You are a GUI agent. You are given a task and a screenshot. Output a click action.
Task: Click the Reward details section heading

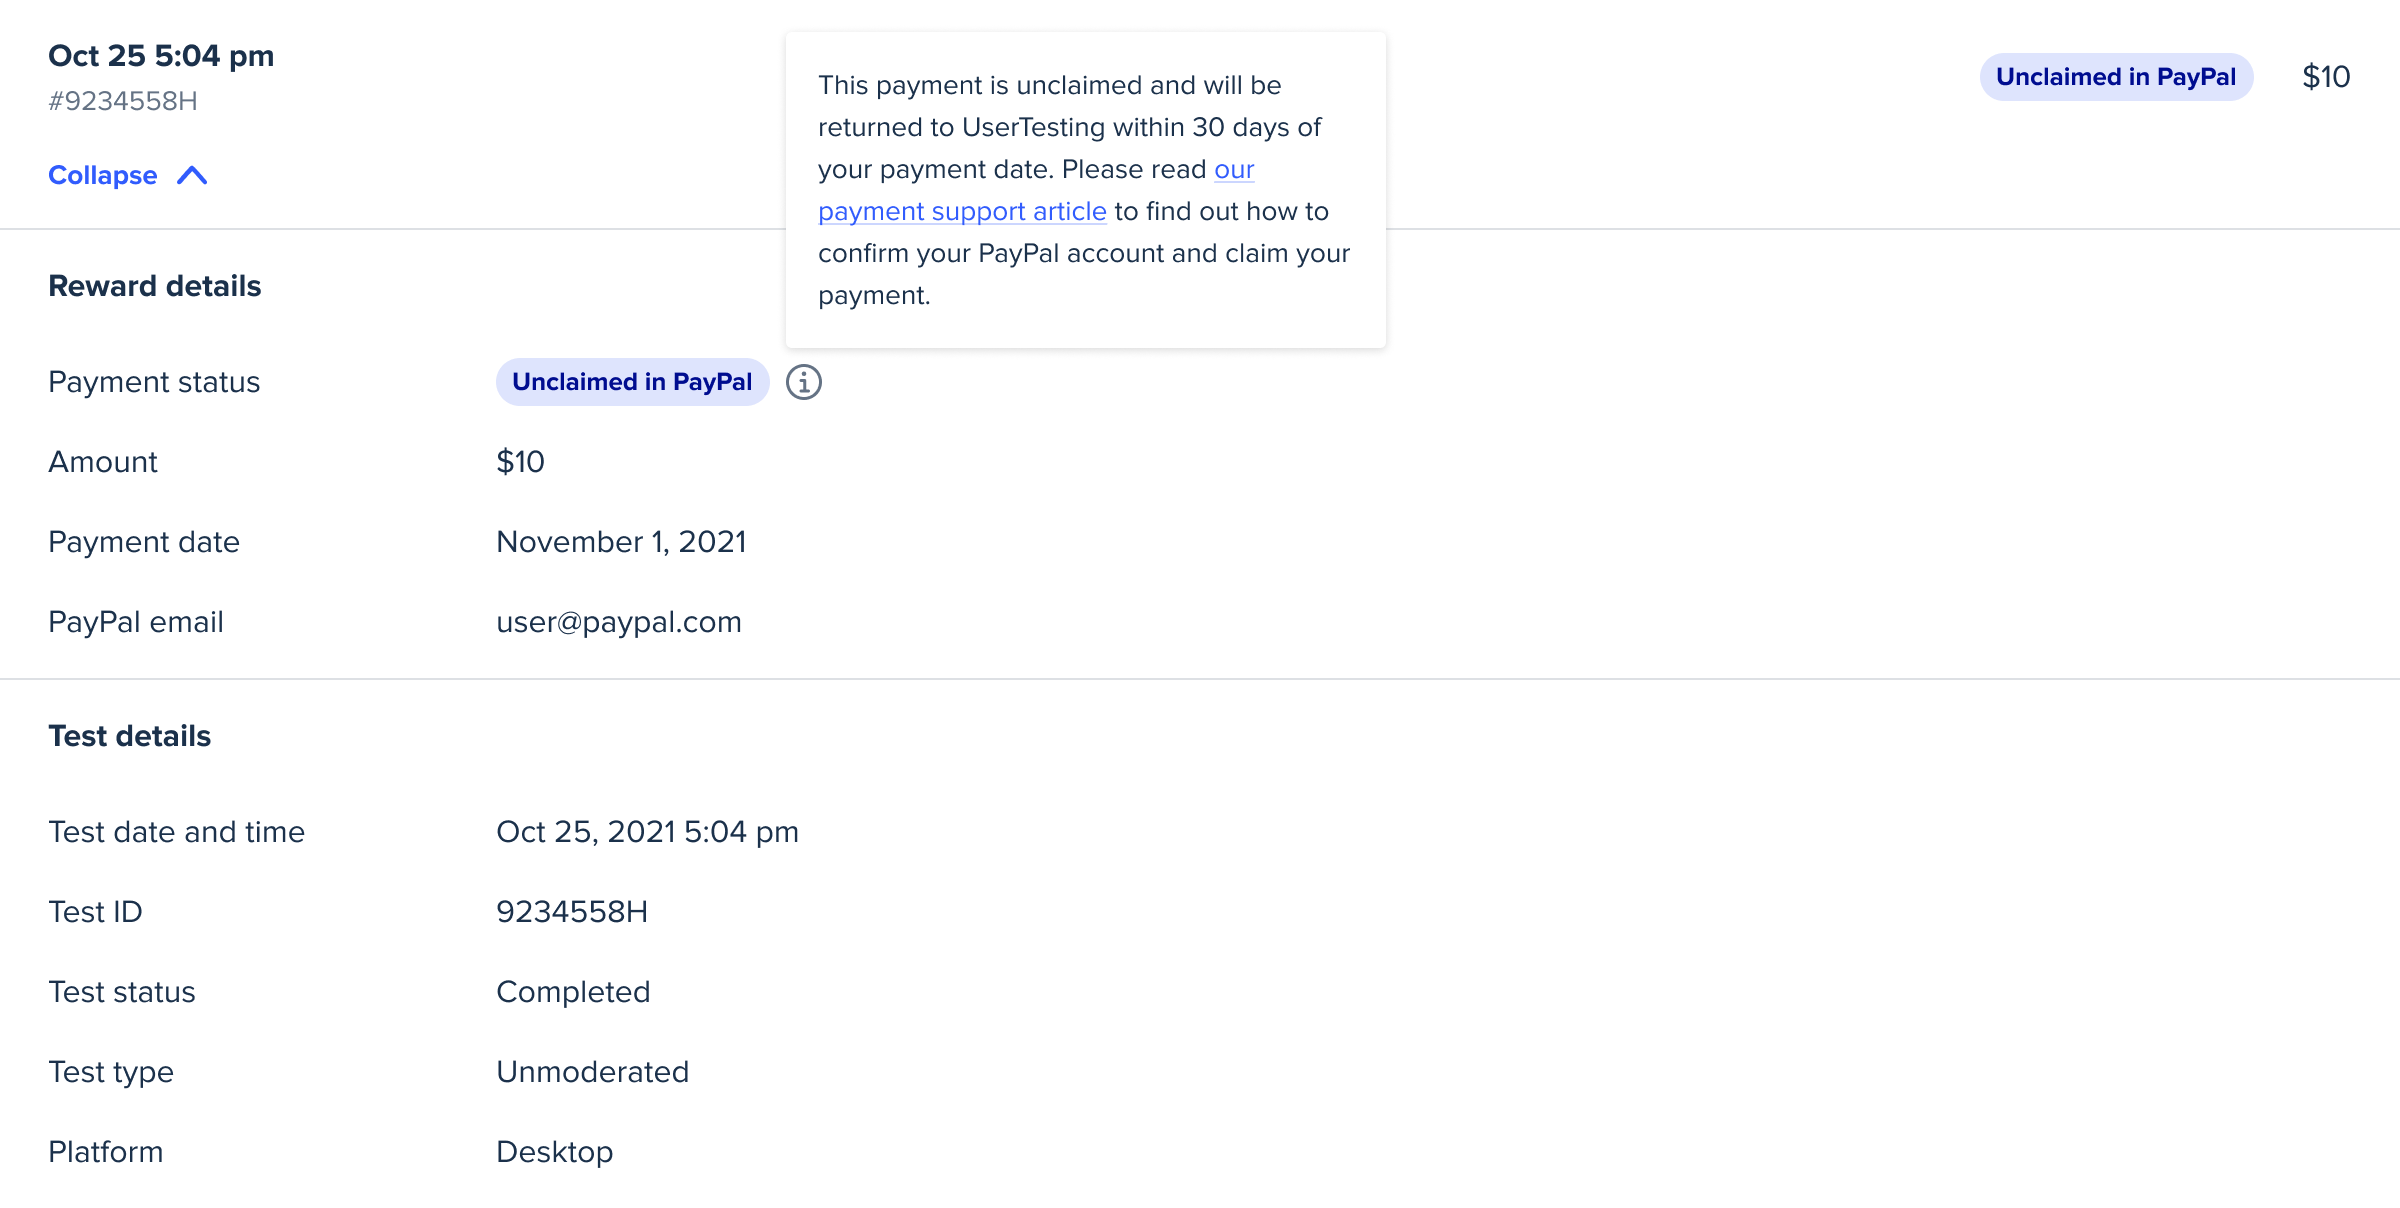coord(155,286)
